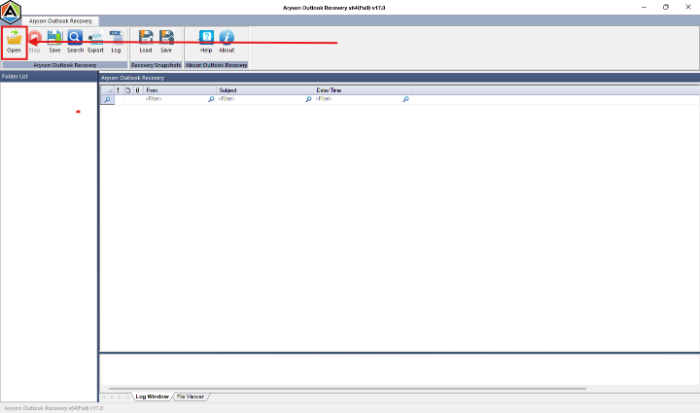Click the search icon in Date/Time filter

coord(406,99)
